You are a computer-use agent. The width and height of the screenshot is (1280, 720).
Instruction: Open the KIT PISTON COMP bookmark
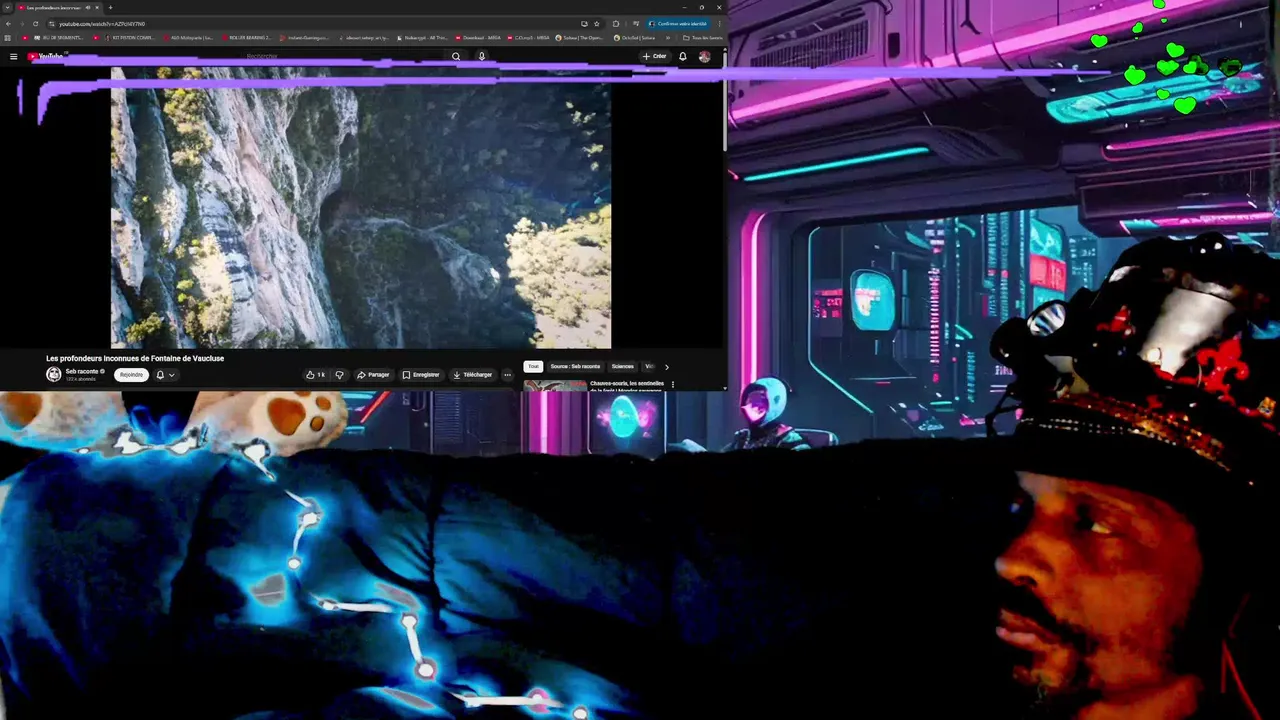click(130, 38)
